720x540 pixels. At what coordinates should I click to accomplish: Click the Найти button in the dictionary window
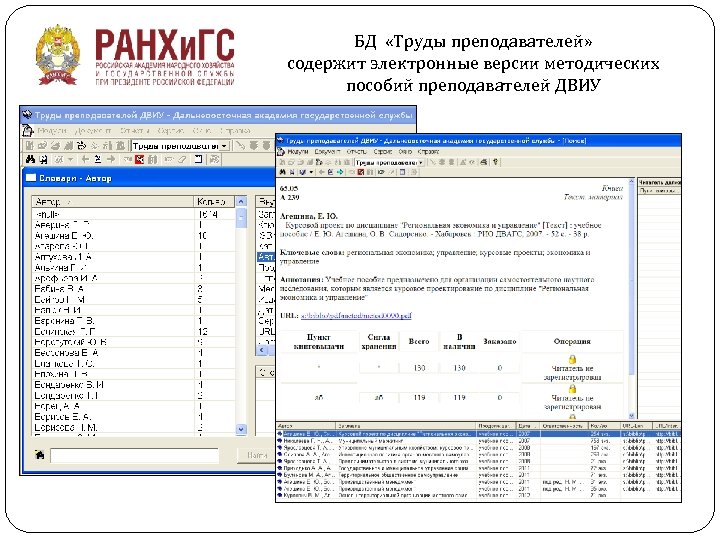click(x=256, y=455)
